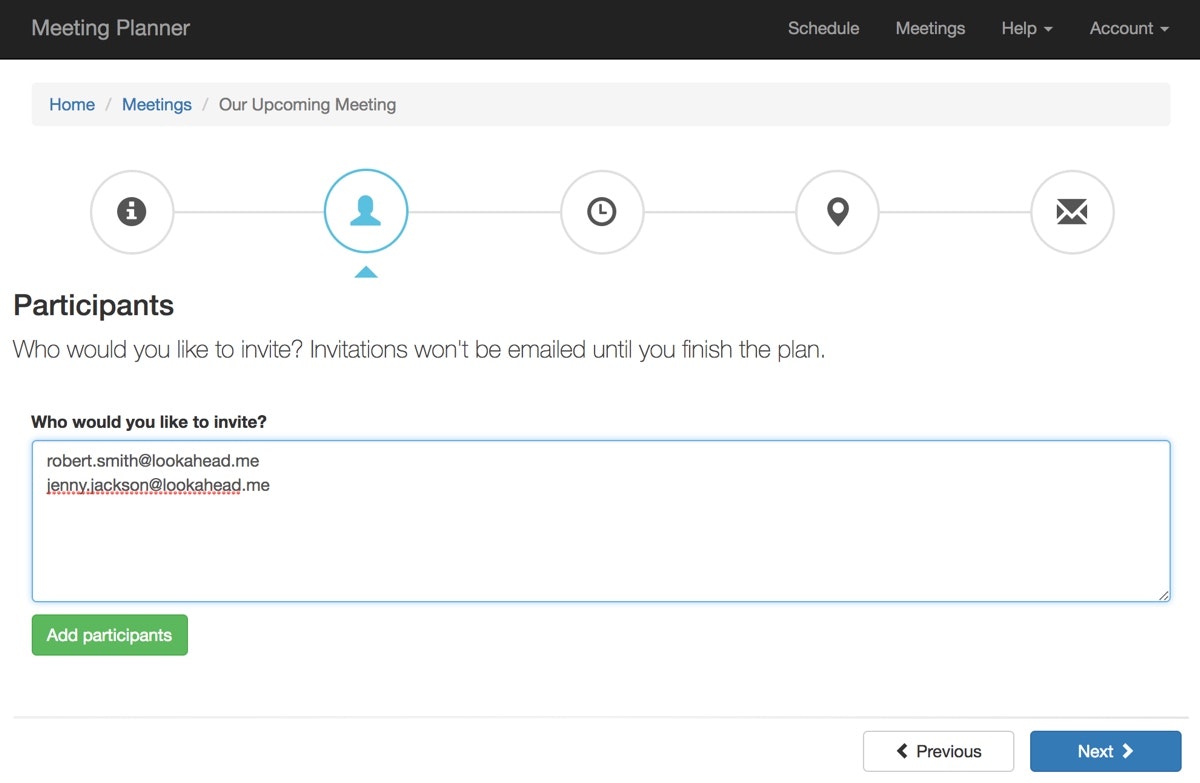Open the Info step icon
Screen dimensions: 1200x783
tap(132, 211)
